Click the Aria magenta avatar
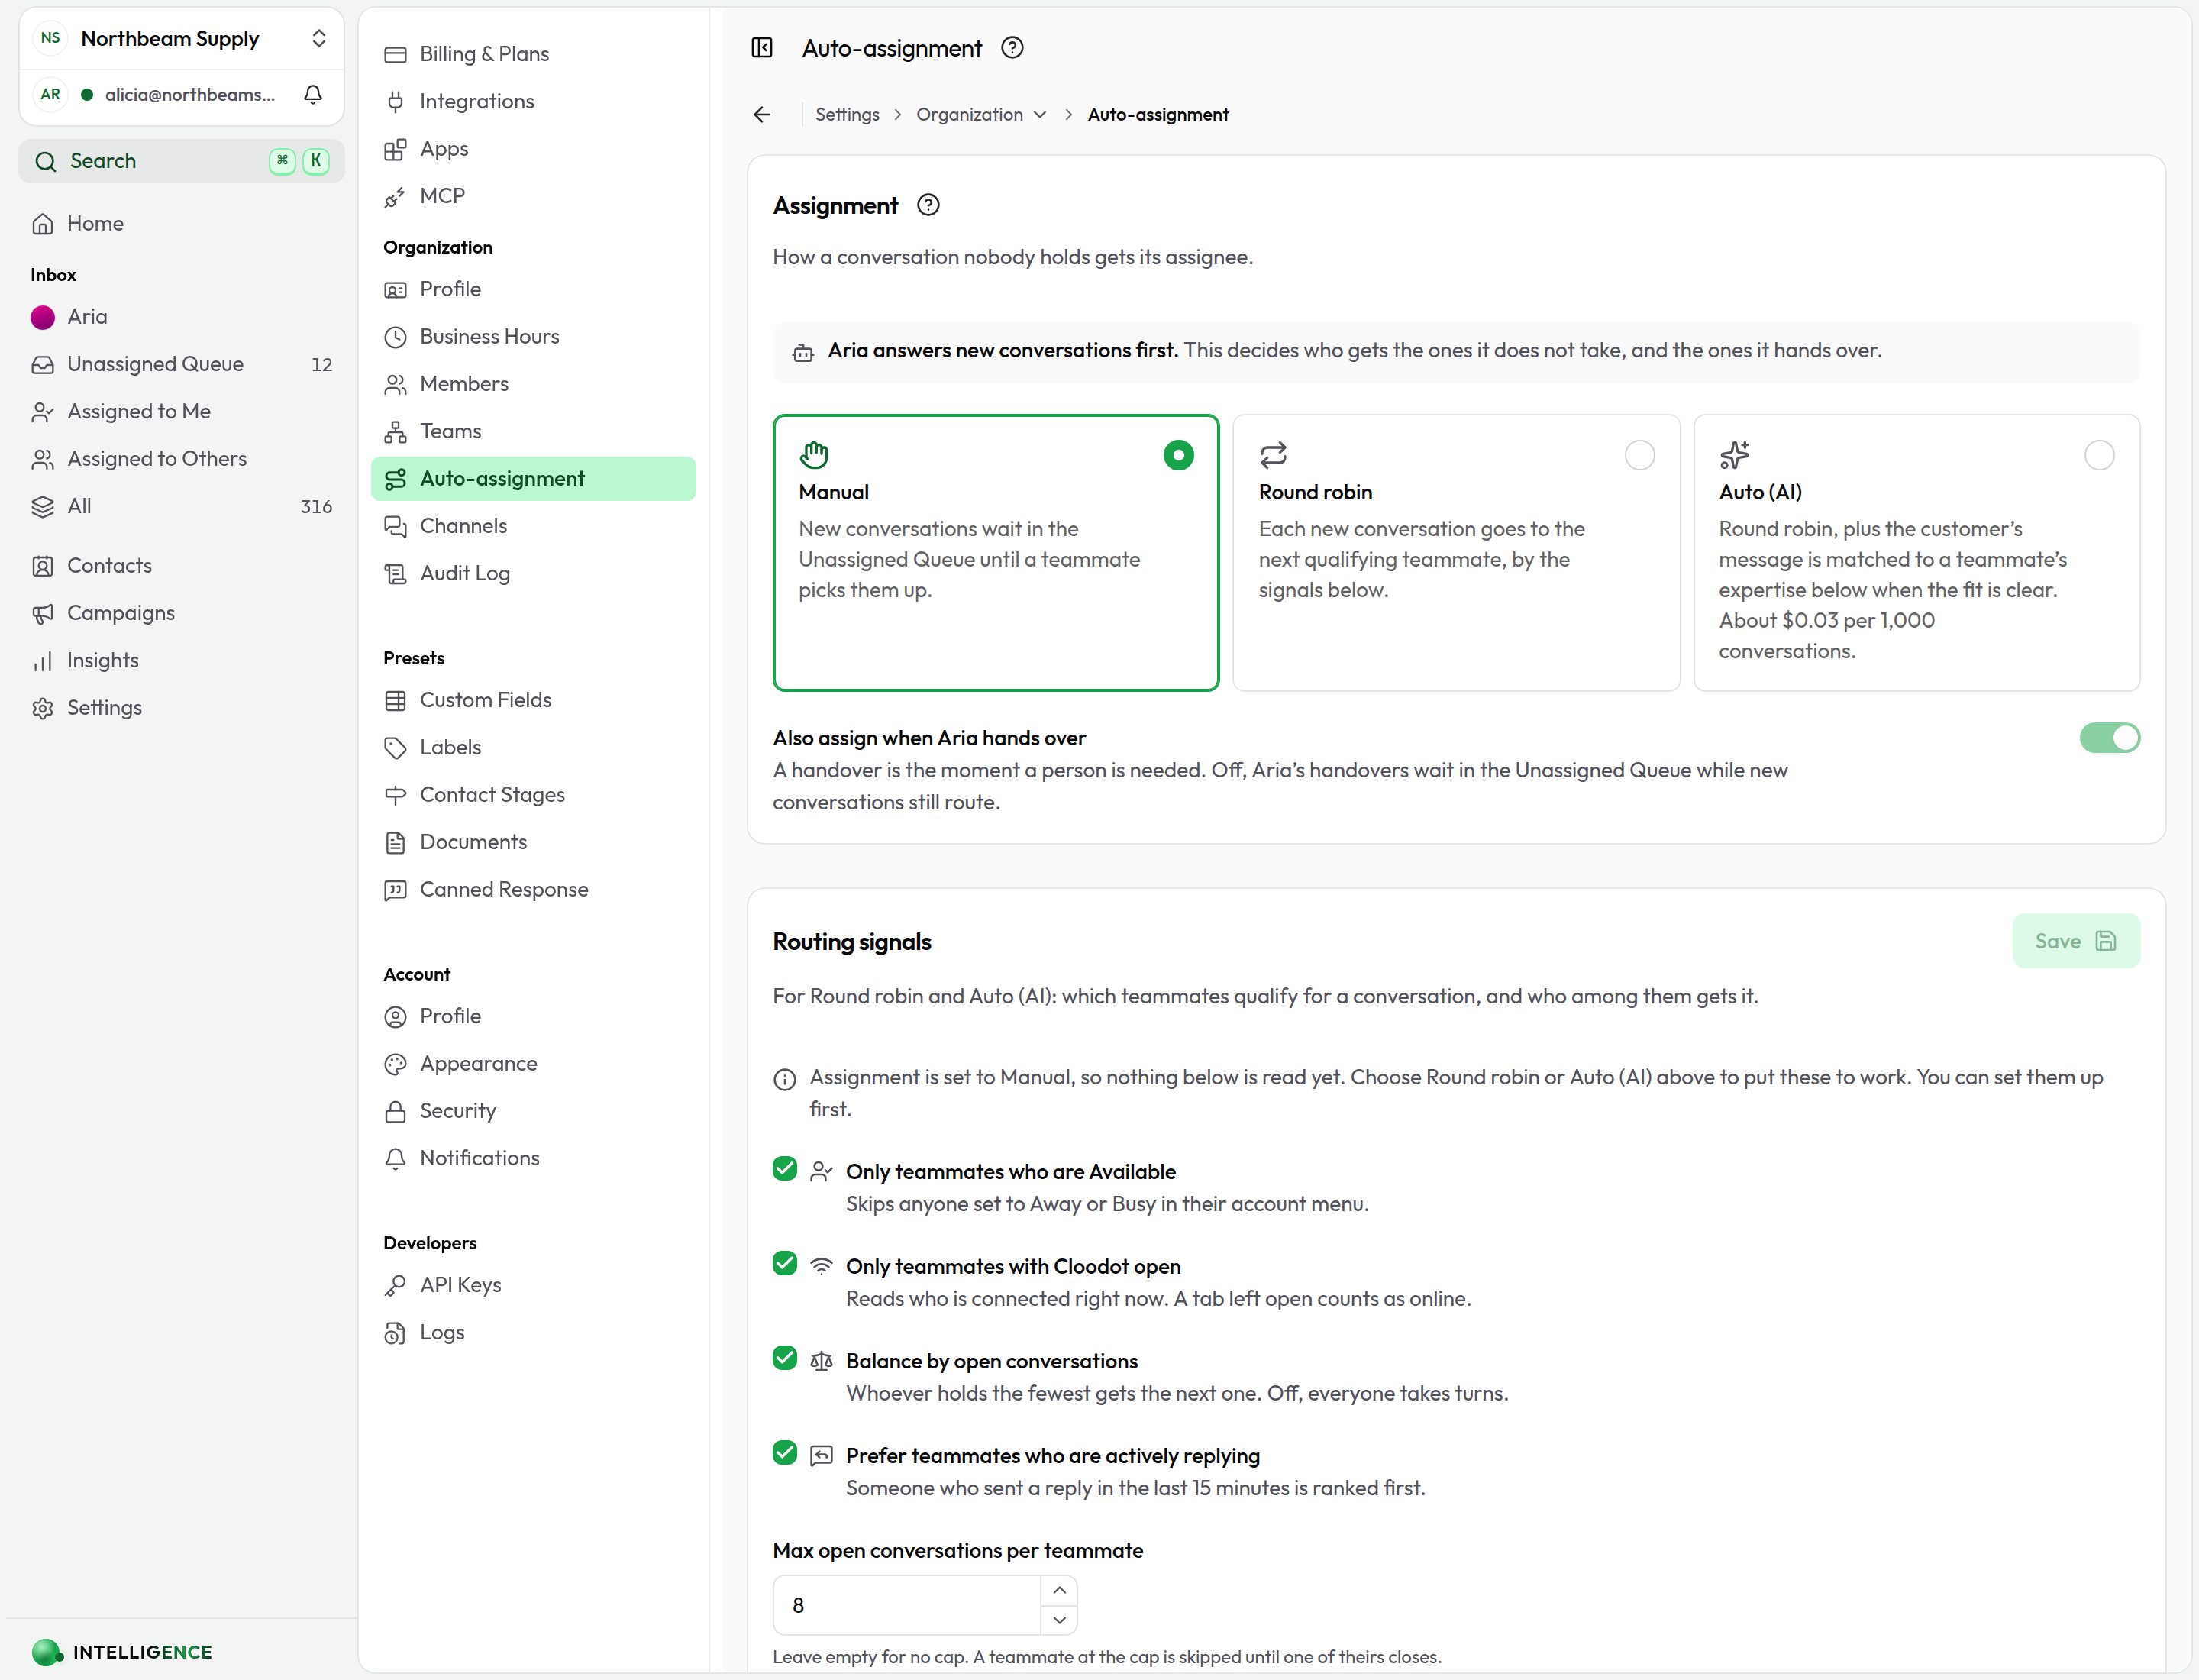2199x1680 pixels. point(43,317)
